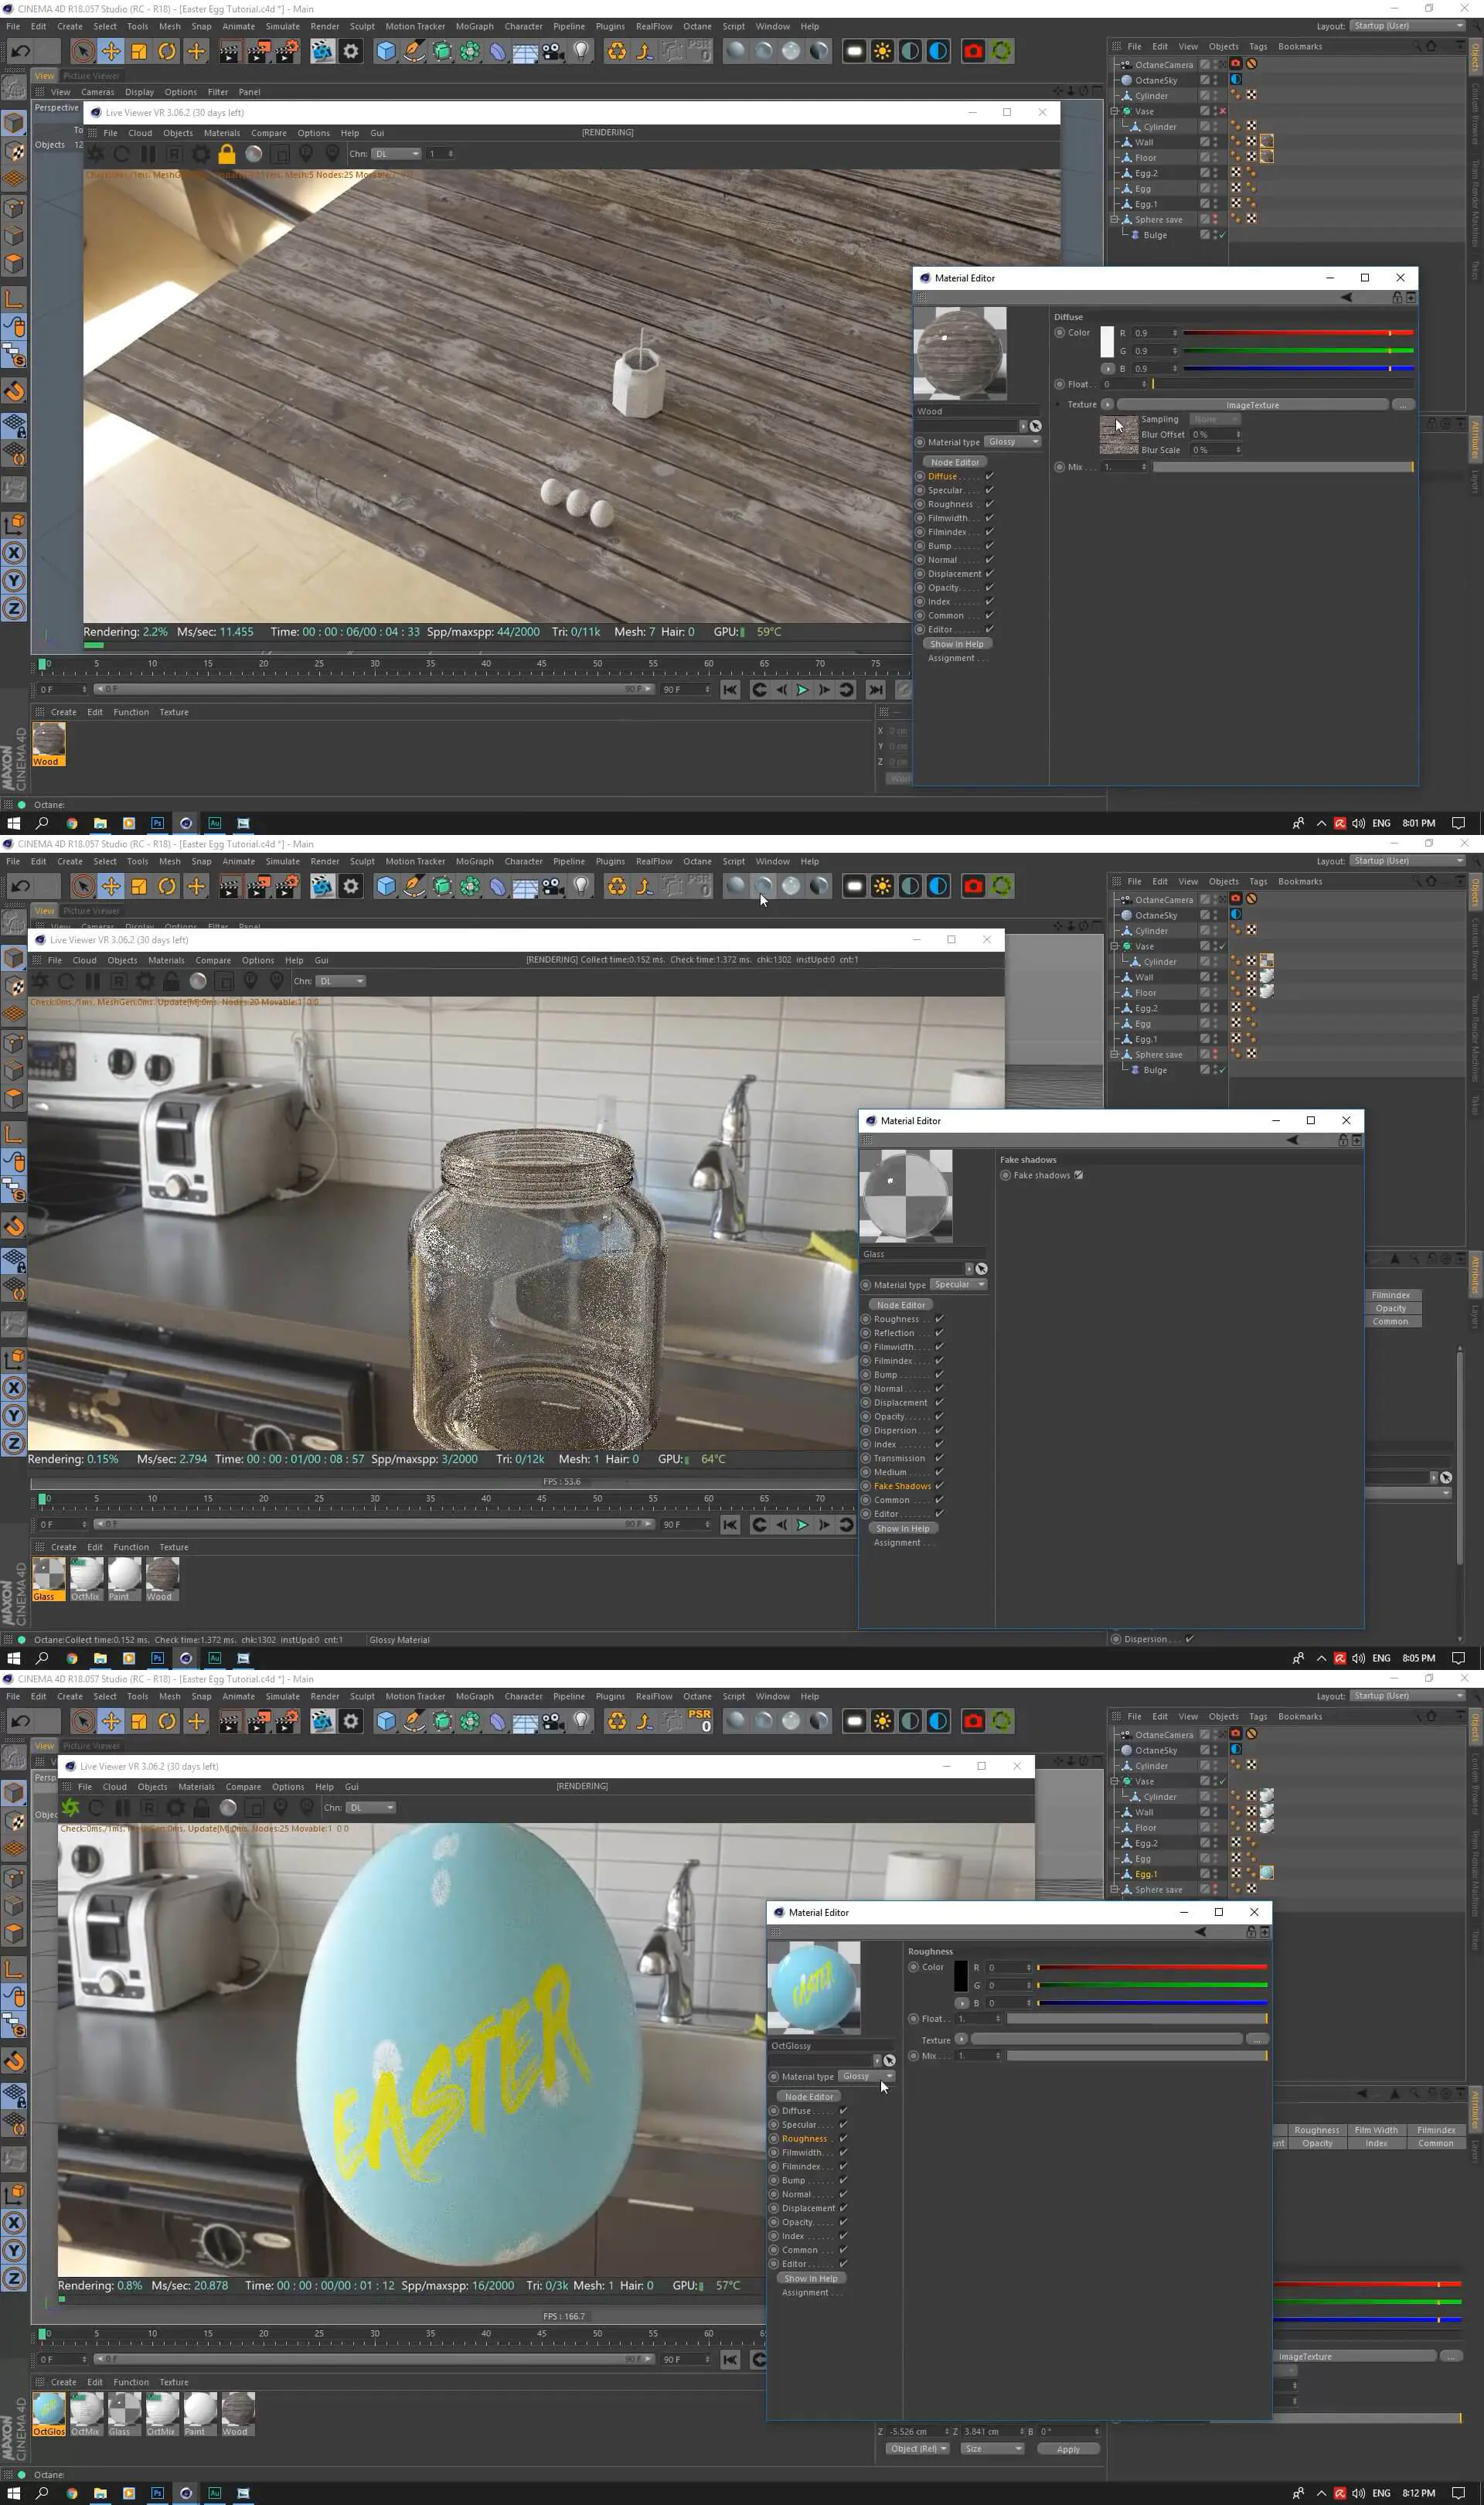1484x2505 pixels.
Task: Click the white Color swatch in the Wood Material Editor
Action: click(1107, 342)
